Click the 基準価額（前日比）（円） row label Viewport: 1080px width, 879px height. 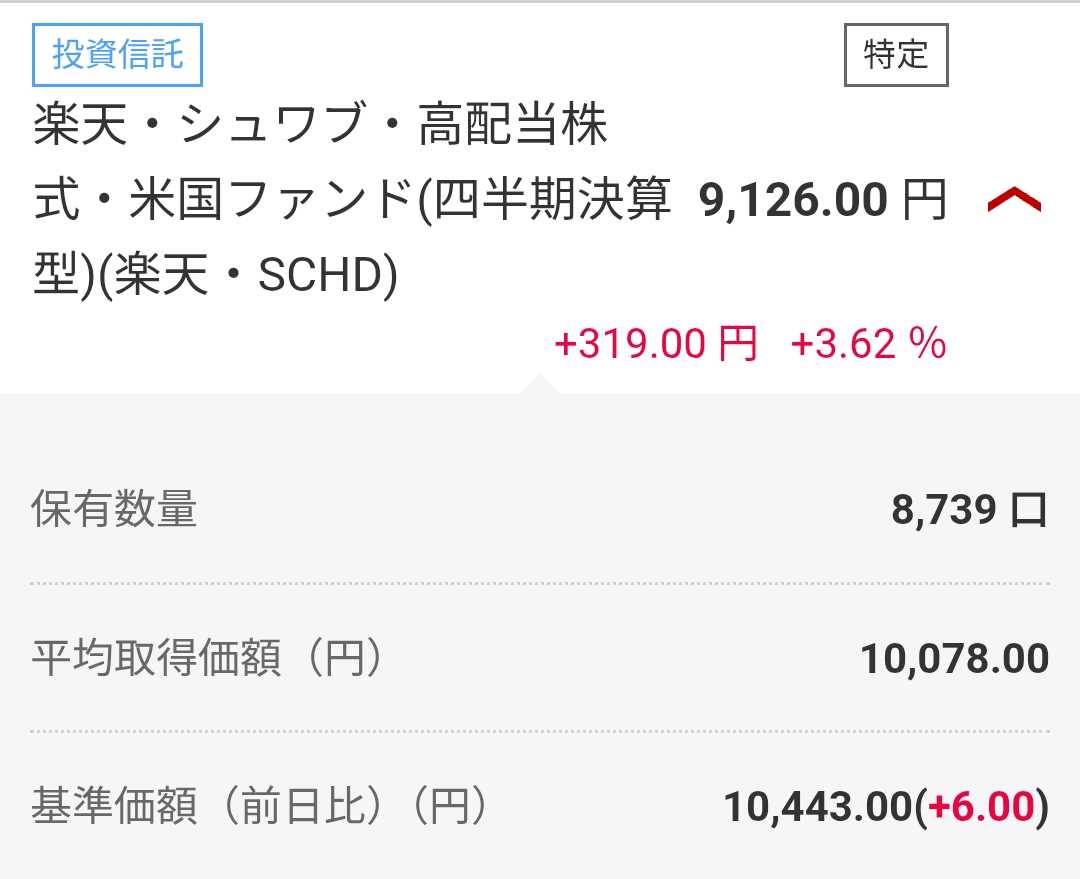pos(260,806)
